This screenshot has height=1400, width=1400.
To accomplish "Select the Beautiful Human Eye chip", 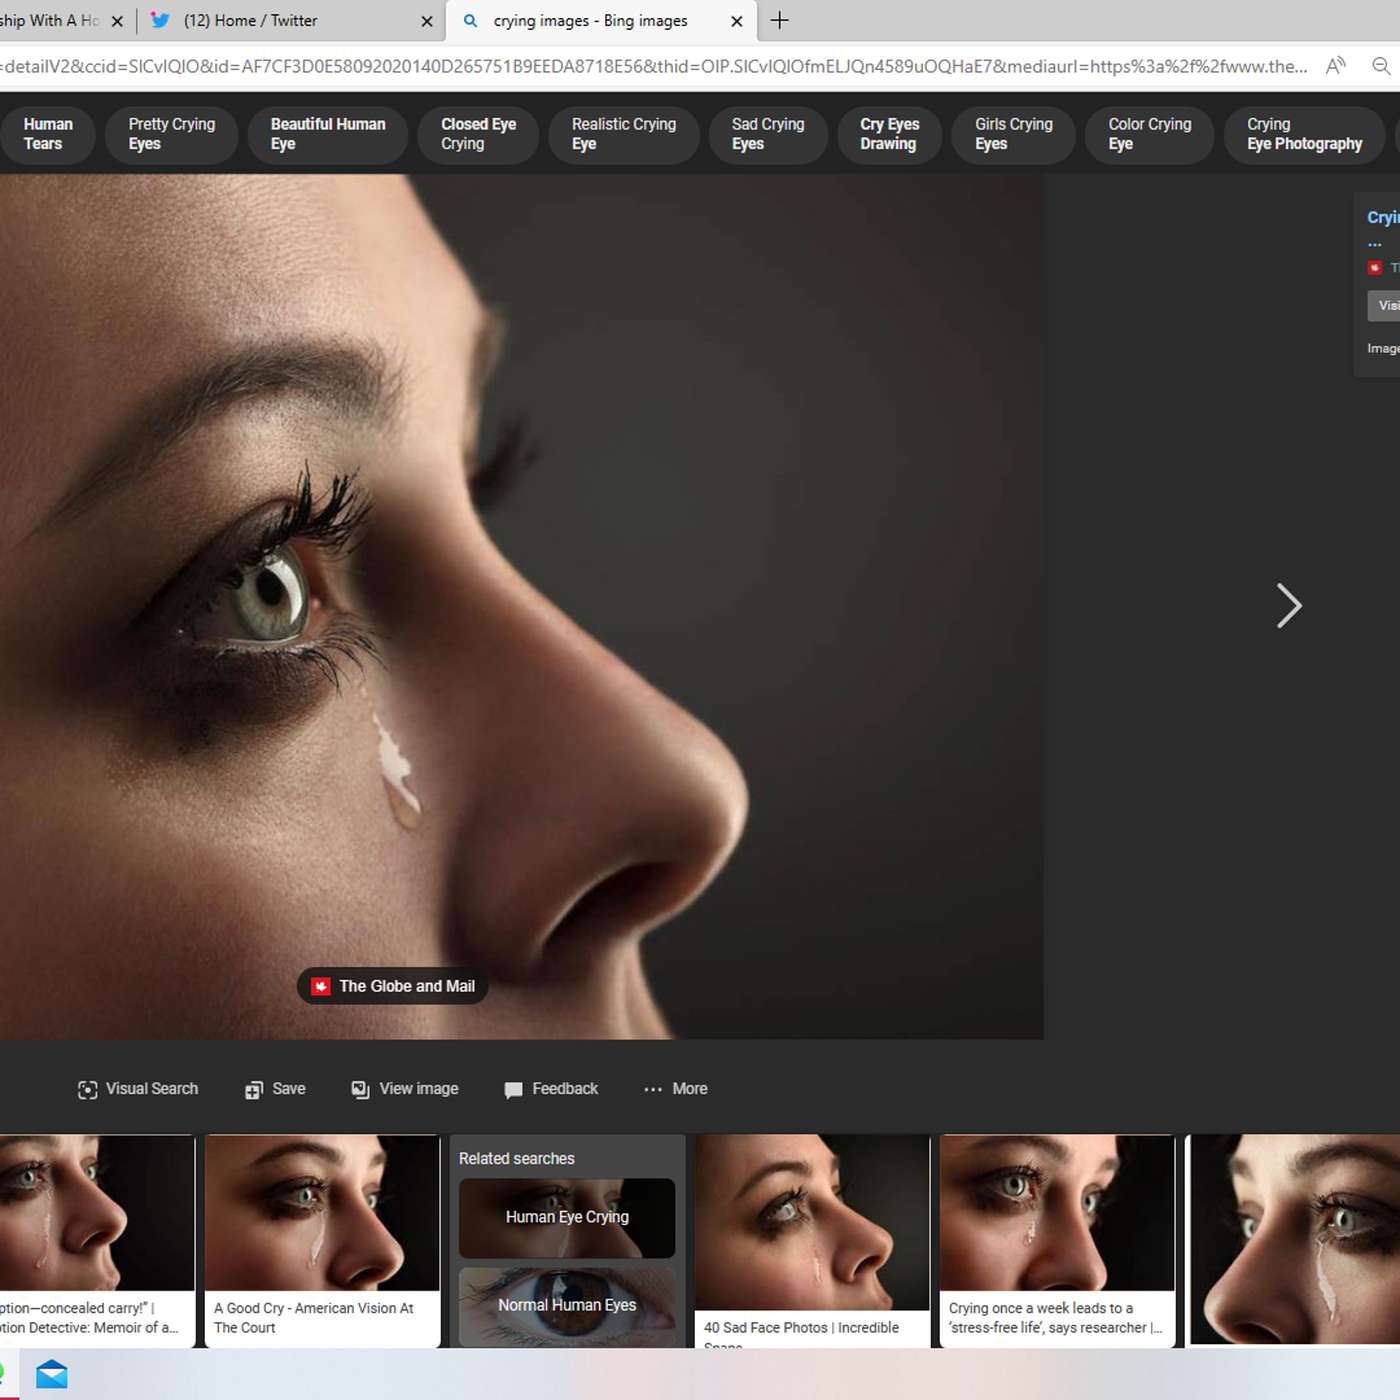I will pos(327,134).
